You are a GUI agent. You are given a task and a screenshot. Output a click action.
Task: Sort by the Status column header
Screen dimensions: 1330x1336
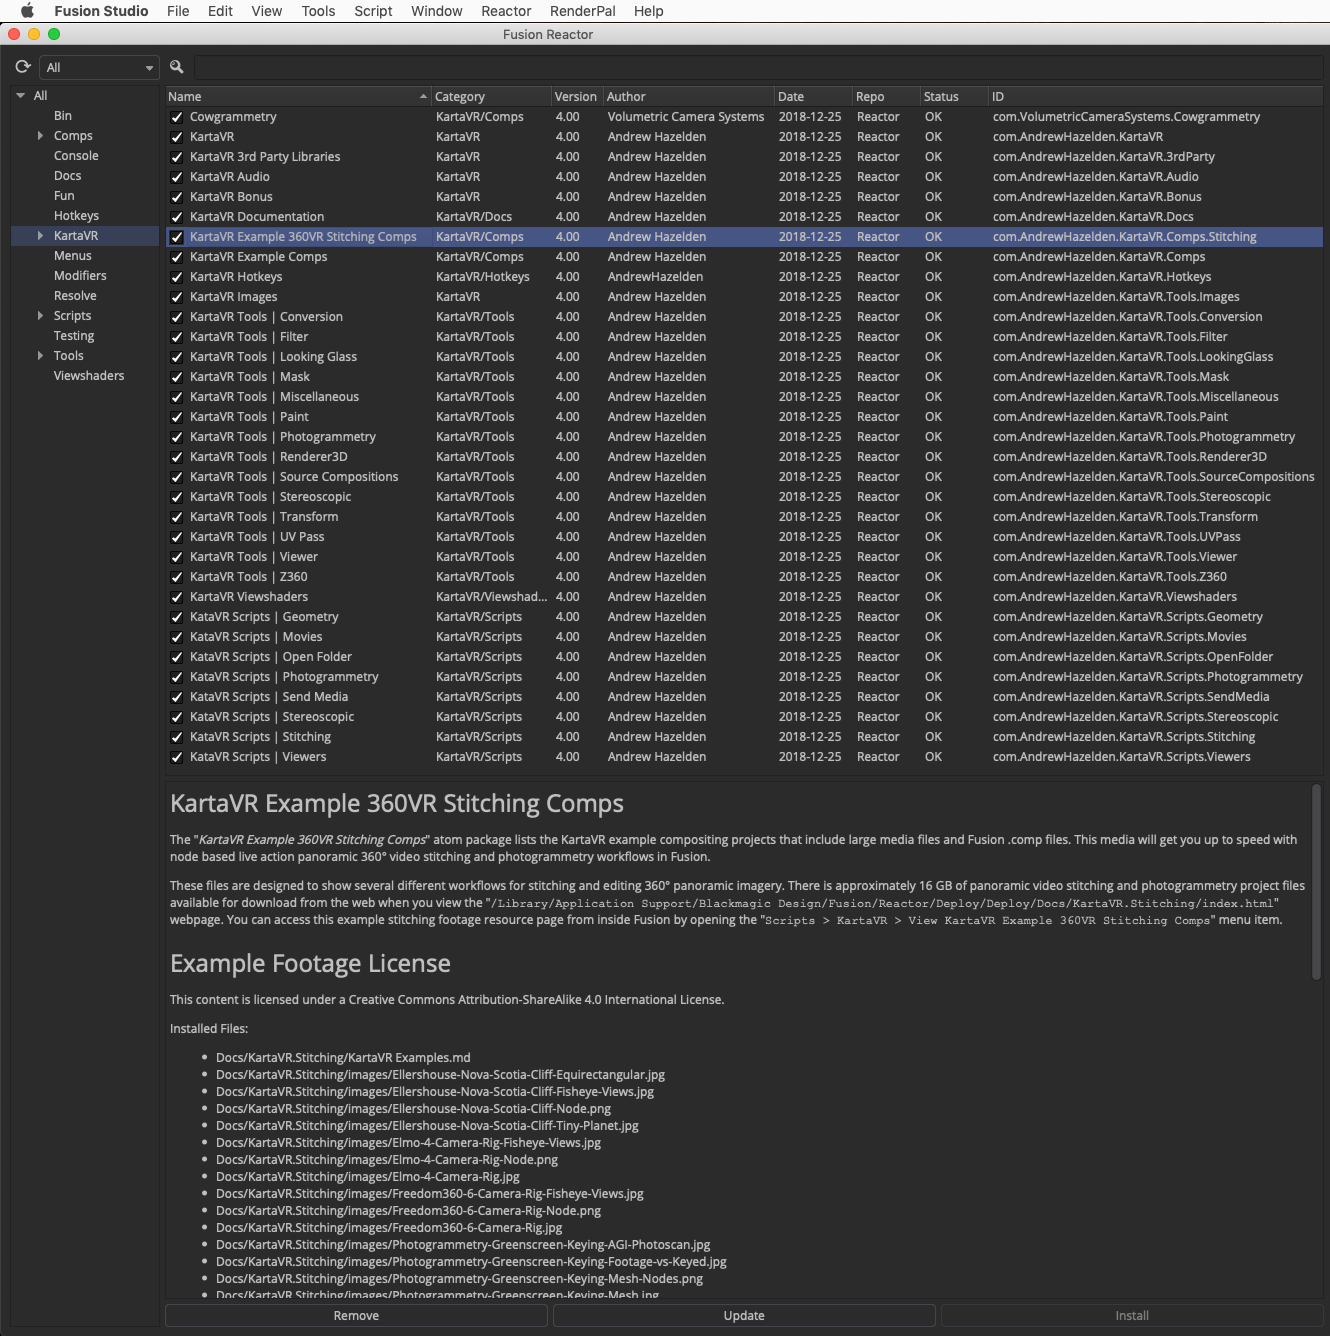(x=953, y=97)
